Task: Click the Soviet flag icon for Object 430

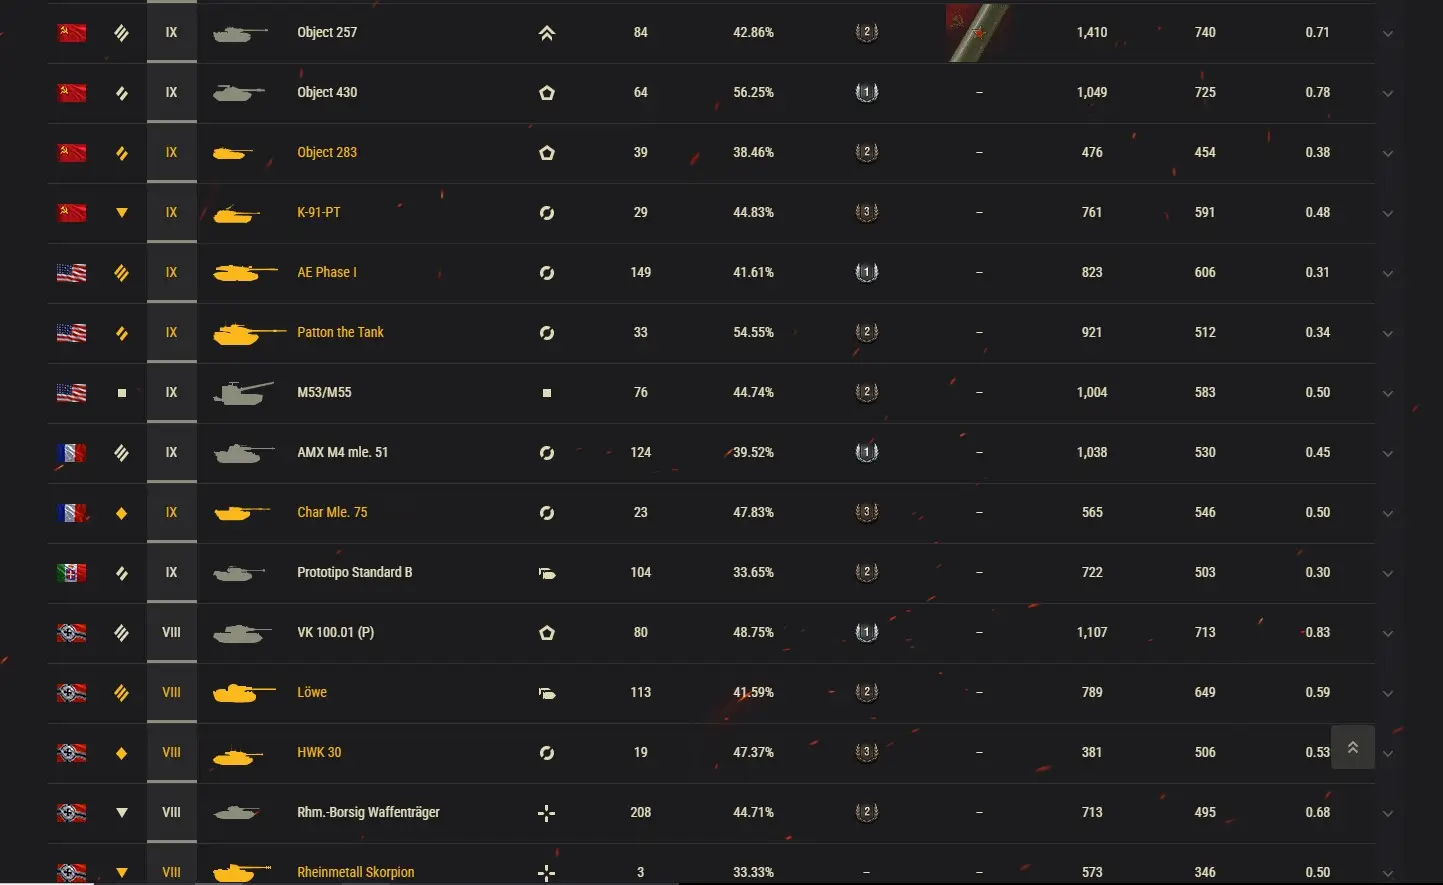Action: 71,93
